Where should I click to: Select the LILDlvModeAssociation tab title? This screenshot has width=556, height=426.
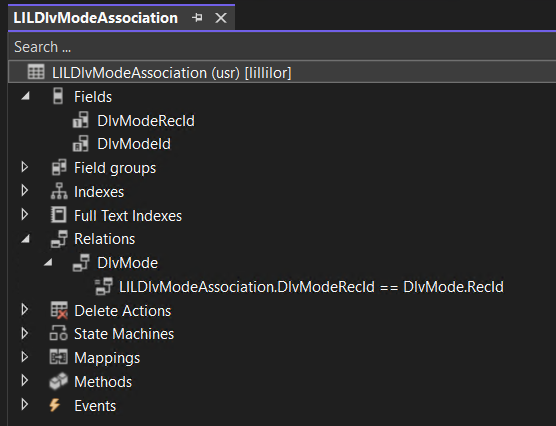(95, 18)
